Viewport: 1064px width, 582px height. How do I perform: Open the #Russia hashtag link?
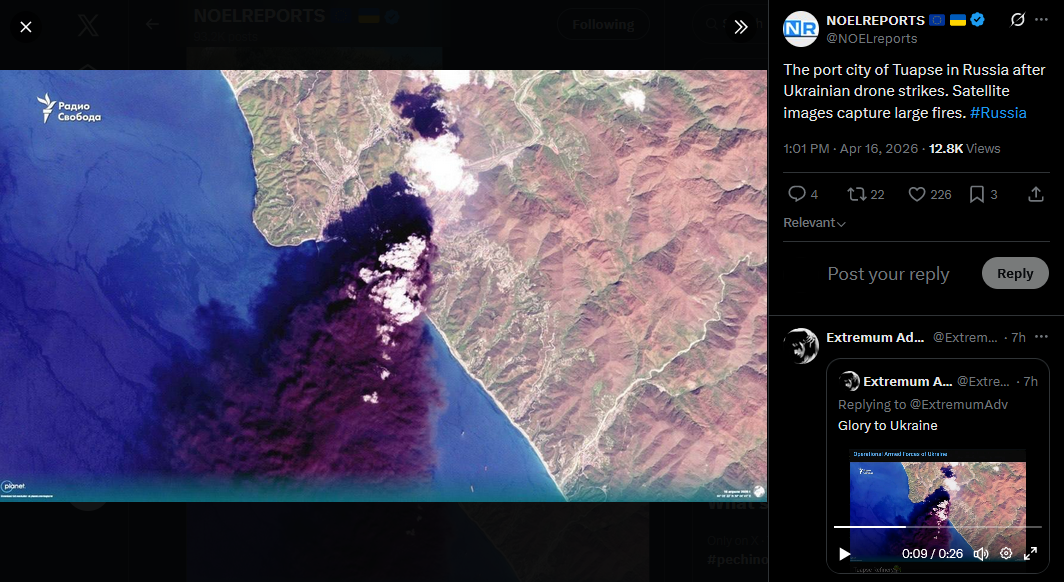998,113
